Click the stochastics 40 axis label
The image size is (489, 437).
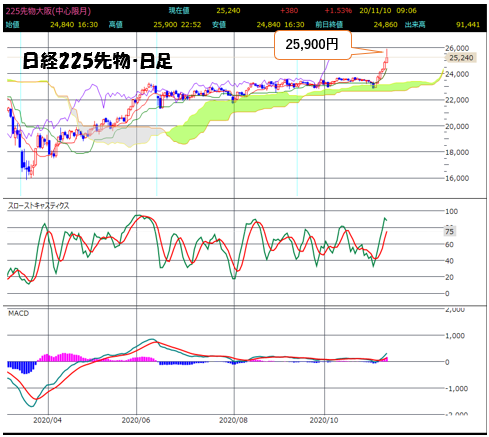pyautogui.click(x=449, y=261)
